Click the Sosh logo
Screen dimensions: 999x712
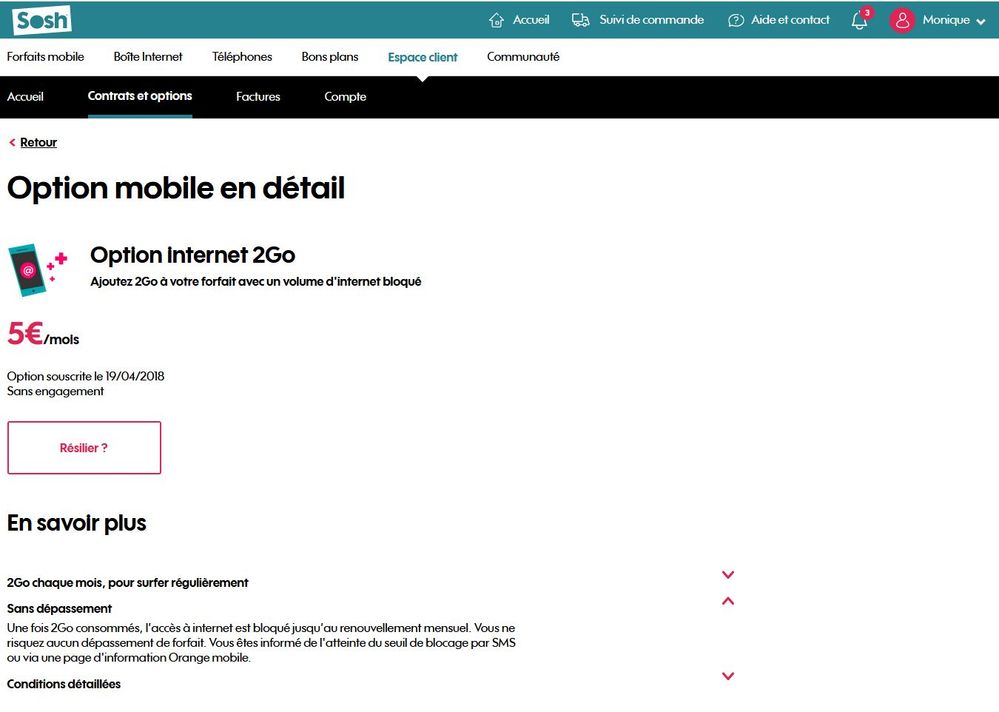point(42,20)
